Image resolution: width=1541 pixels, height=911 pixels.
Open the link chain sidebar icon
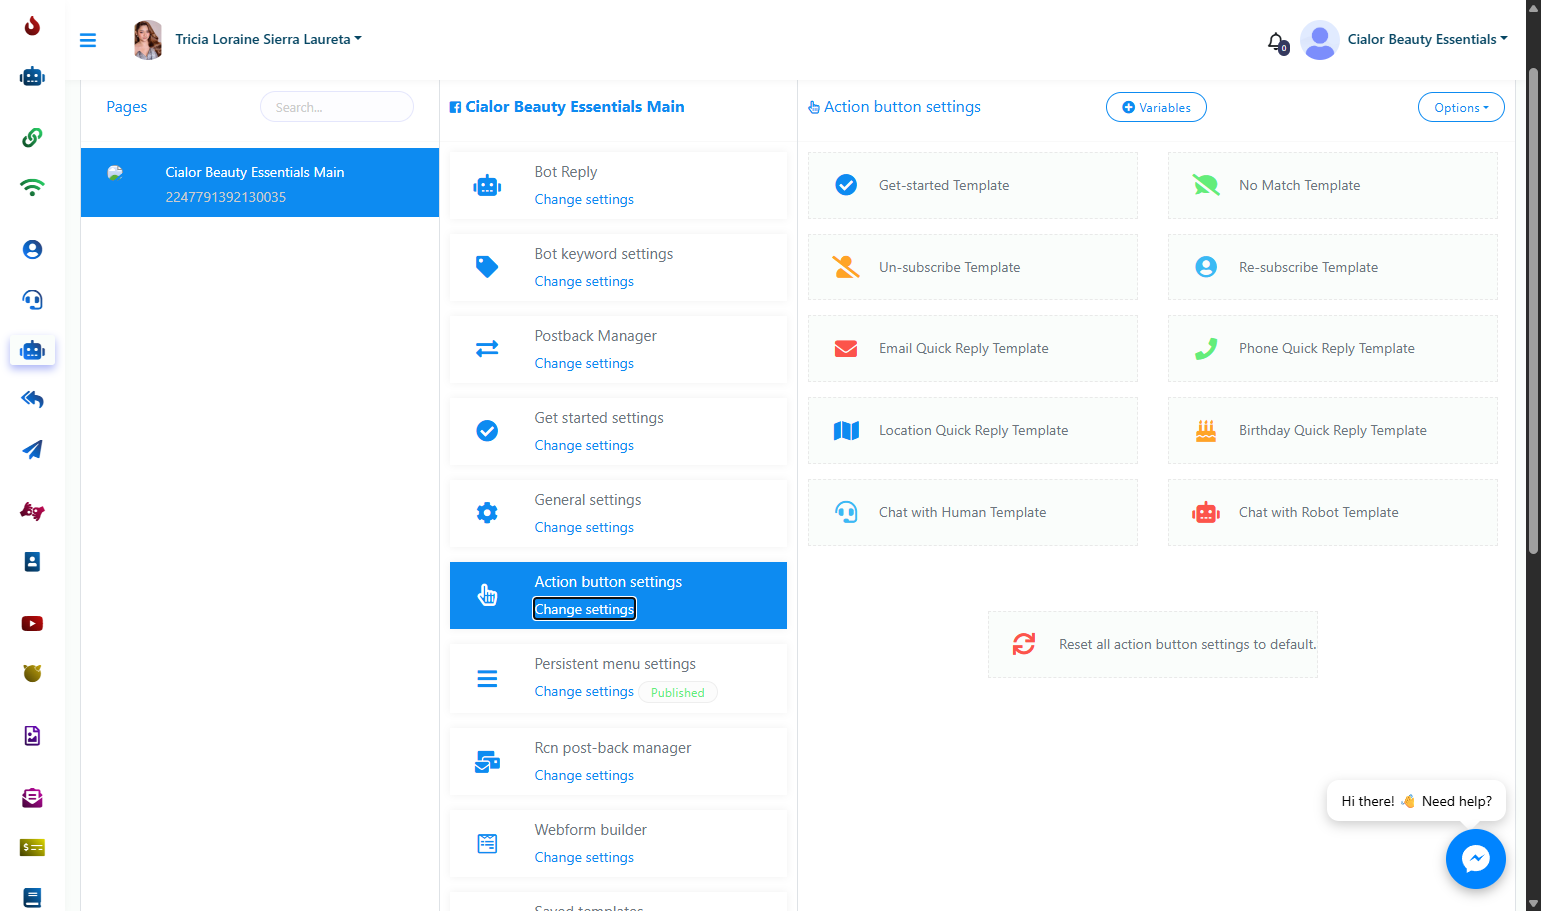(32, 137)
